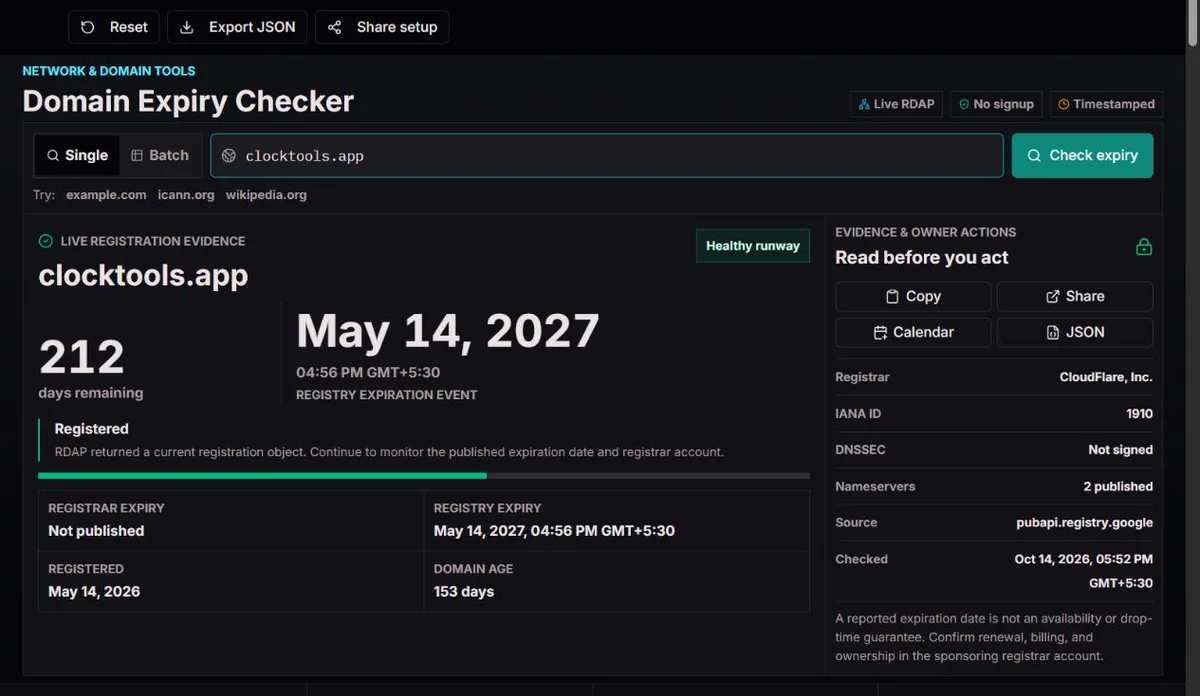The width and height of the screenshot is (1200, 696).
Task: Click the Nameservers 2 published value
Action: 1118,486
